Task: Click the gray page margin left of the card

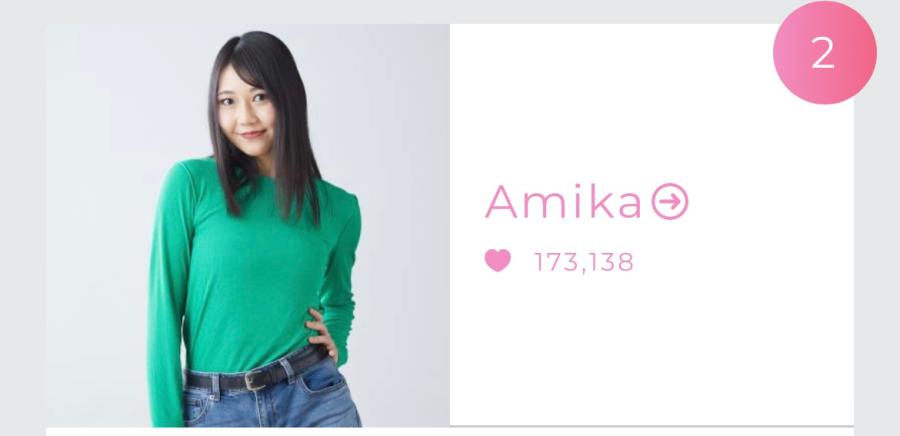Action: click(23, 229)
